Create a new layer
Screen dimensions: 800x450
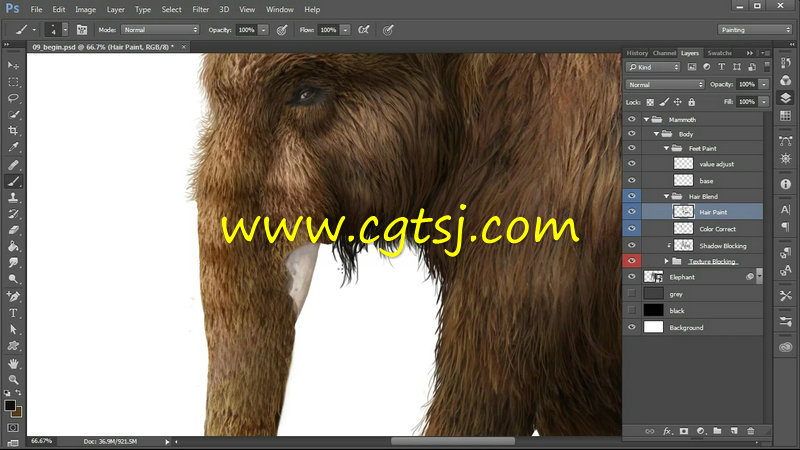click(x=734, y=431)
